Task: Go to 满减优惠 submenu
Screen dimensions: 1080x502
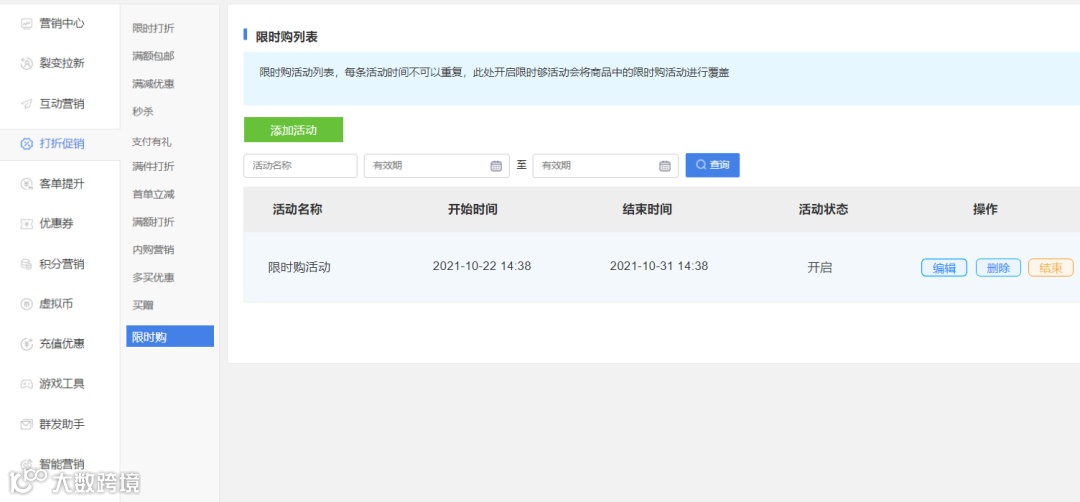Action: pos(153,83)
